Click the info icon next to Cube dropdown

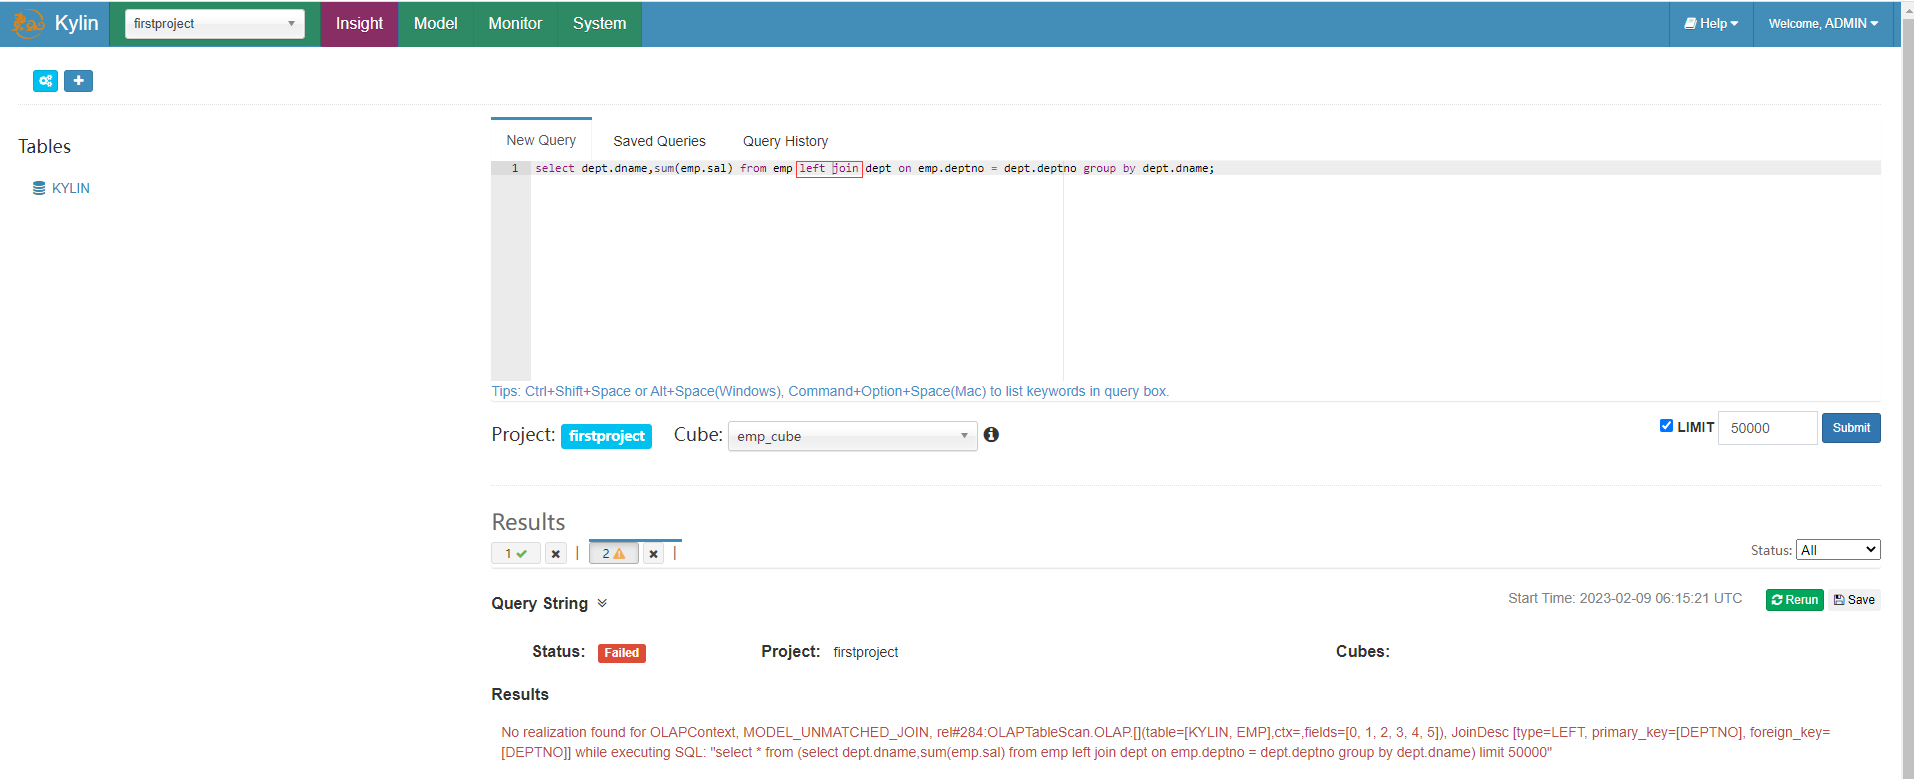point(991,434)
